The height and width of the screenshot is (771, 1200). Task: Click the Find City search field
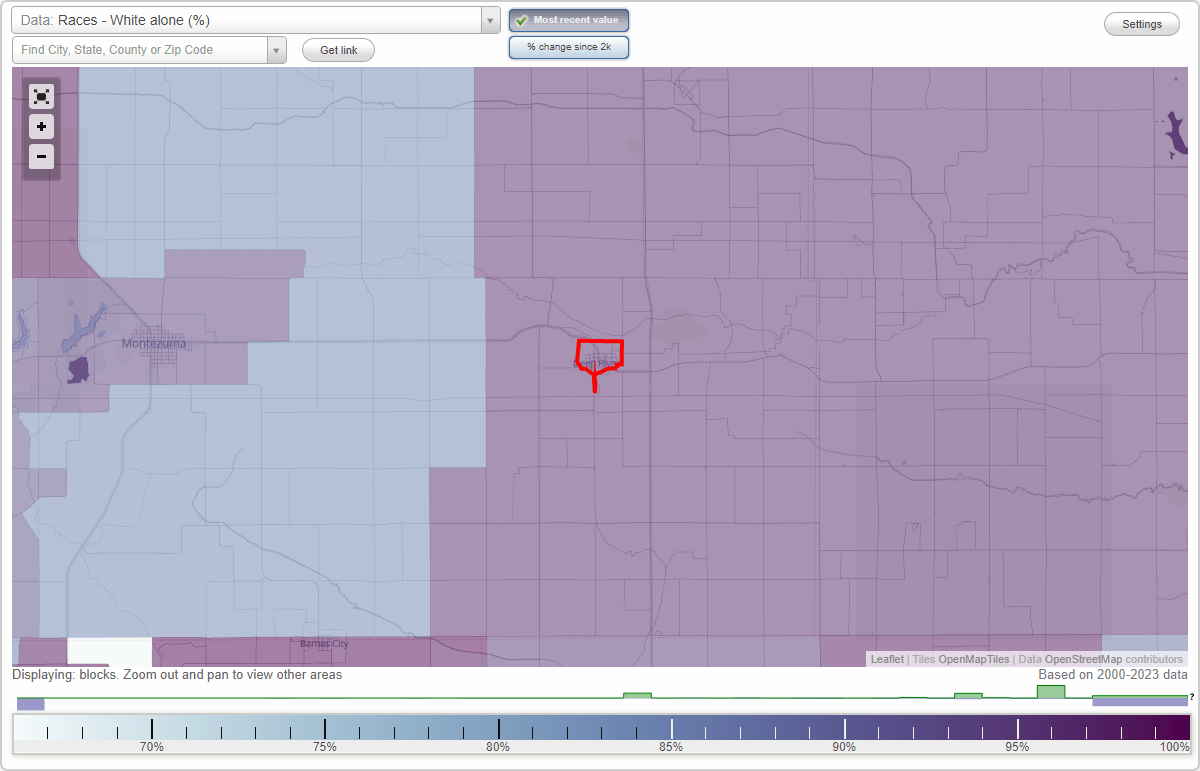pyautogui.click(x=140, y=48)
